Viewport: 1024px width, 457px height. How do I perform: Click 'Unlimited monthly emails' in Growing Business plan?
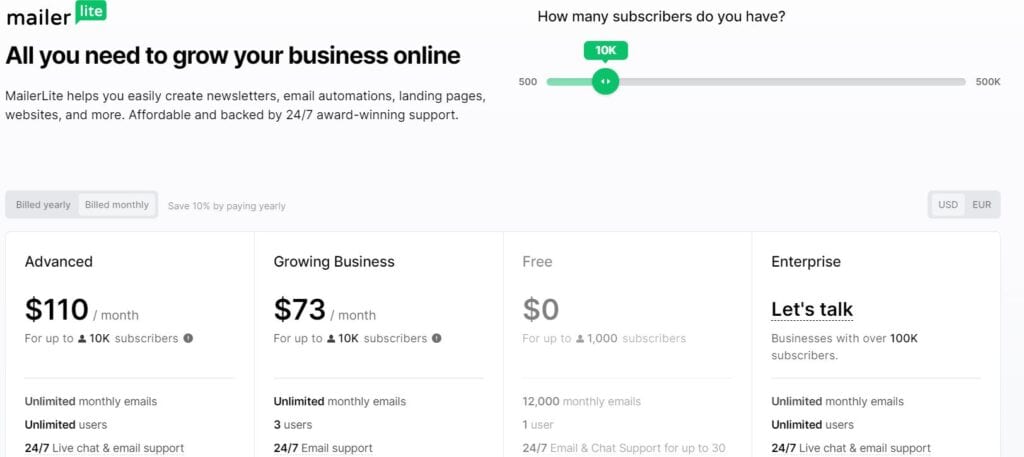pyautogui.click(x=340, y=402)
